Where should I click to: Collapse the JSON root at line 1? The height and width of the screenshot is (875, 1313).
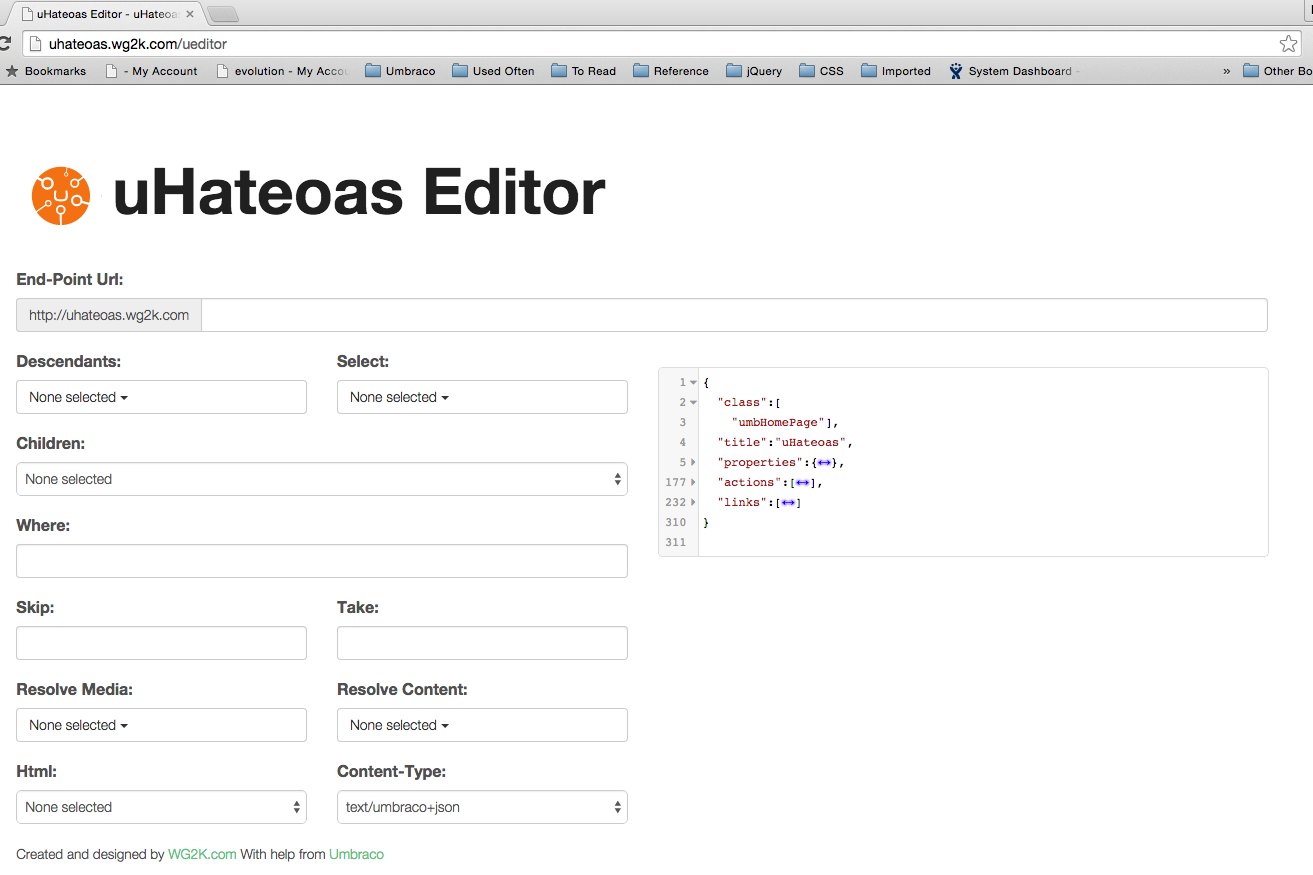(693, 382)
